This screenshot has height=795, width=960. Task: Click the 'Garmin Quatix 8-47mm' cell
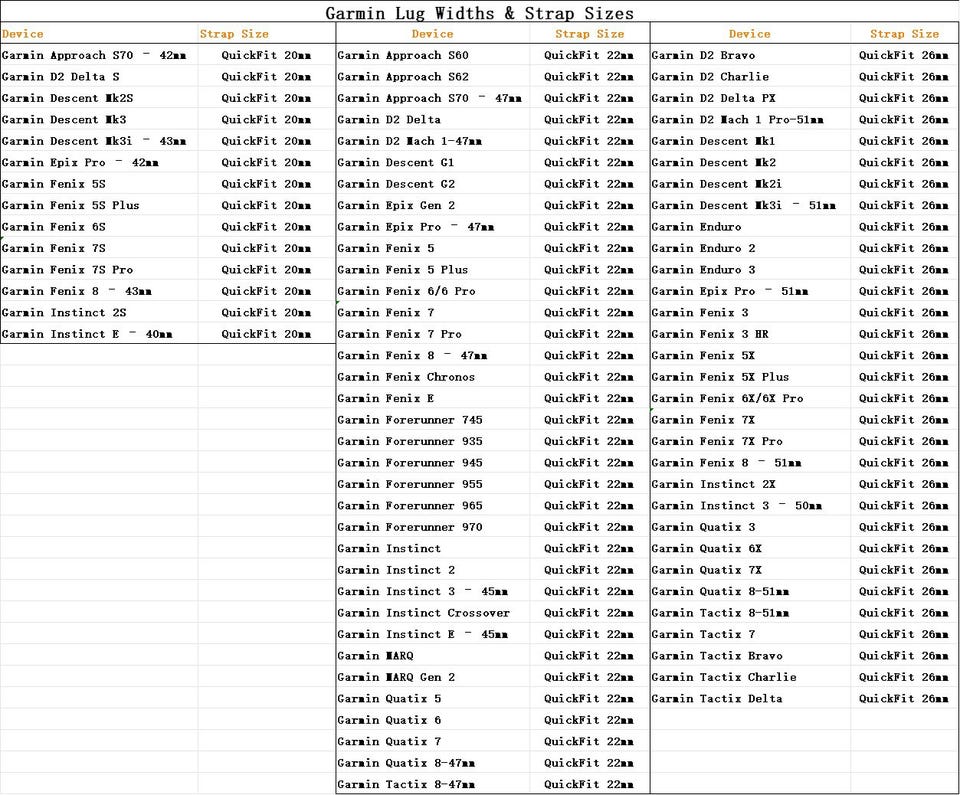coord(433,763)
